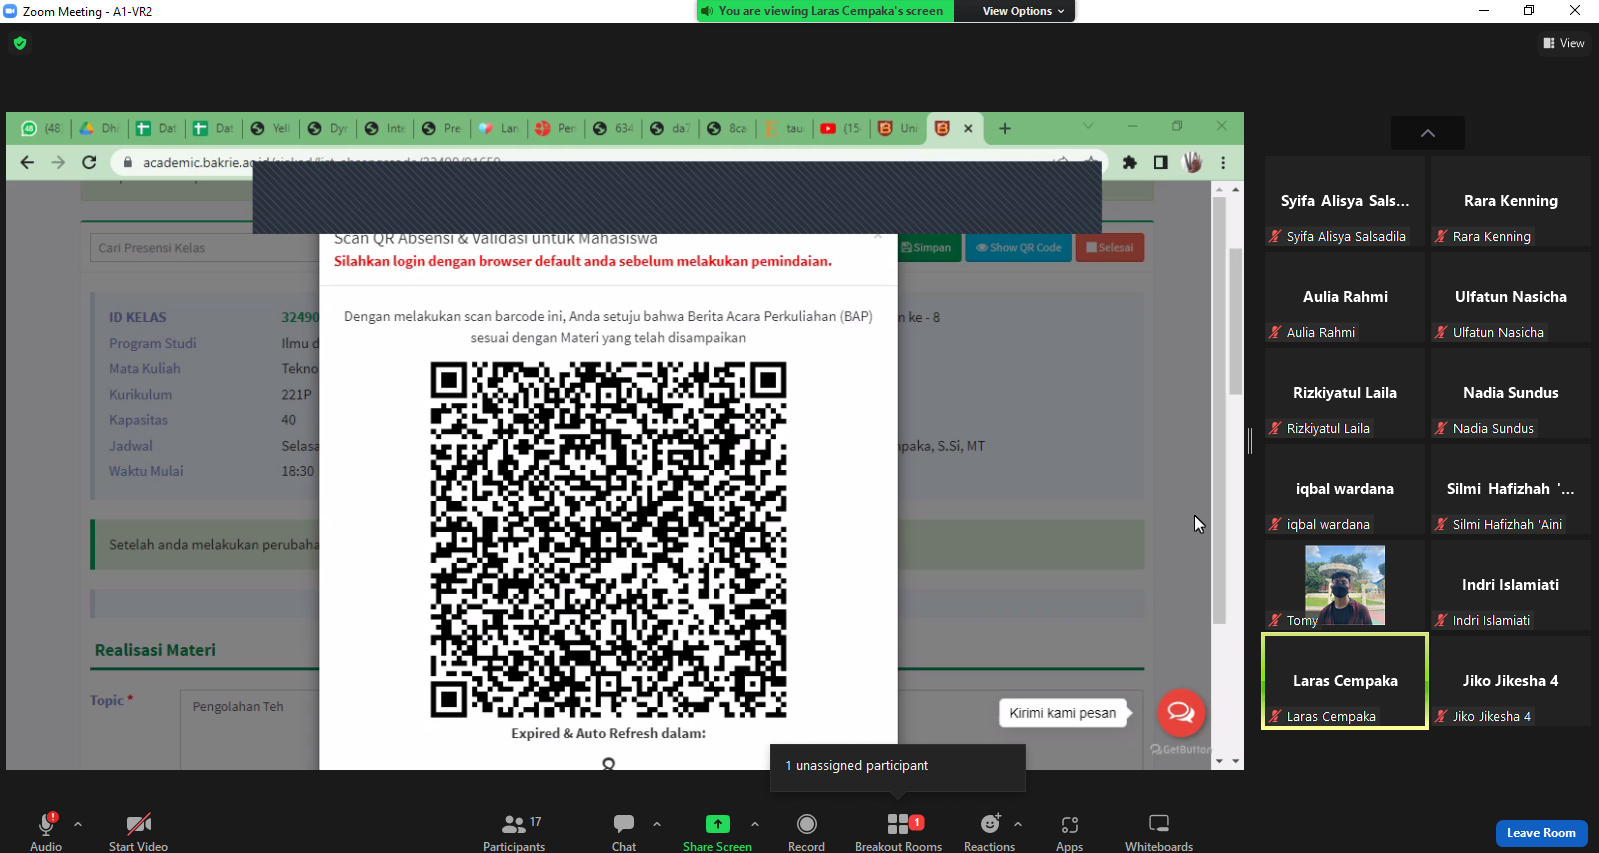
Task: Toggle the browser side panel icon
Action: [x=1160, y=162]
